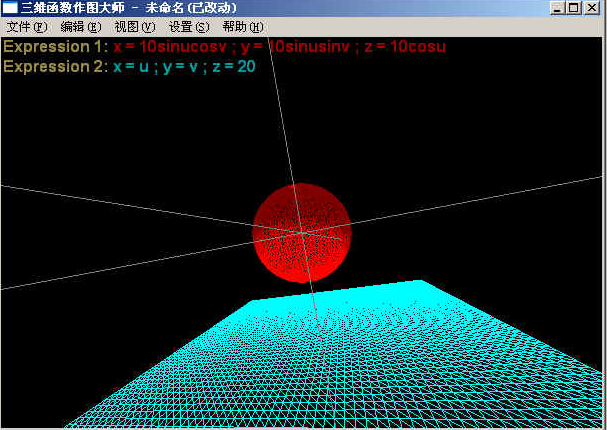Open the 文件(F) menu
607x430 pixels.
click(27, 27)
